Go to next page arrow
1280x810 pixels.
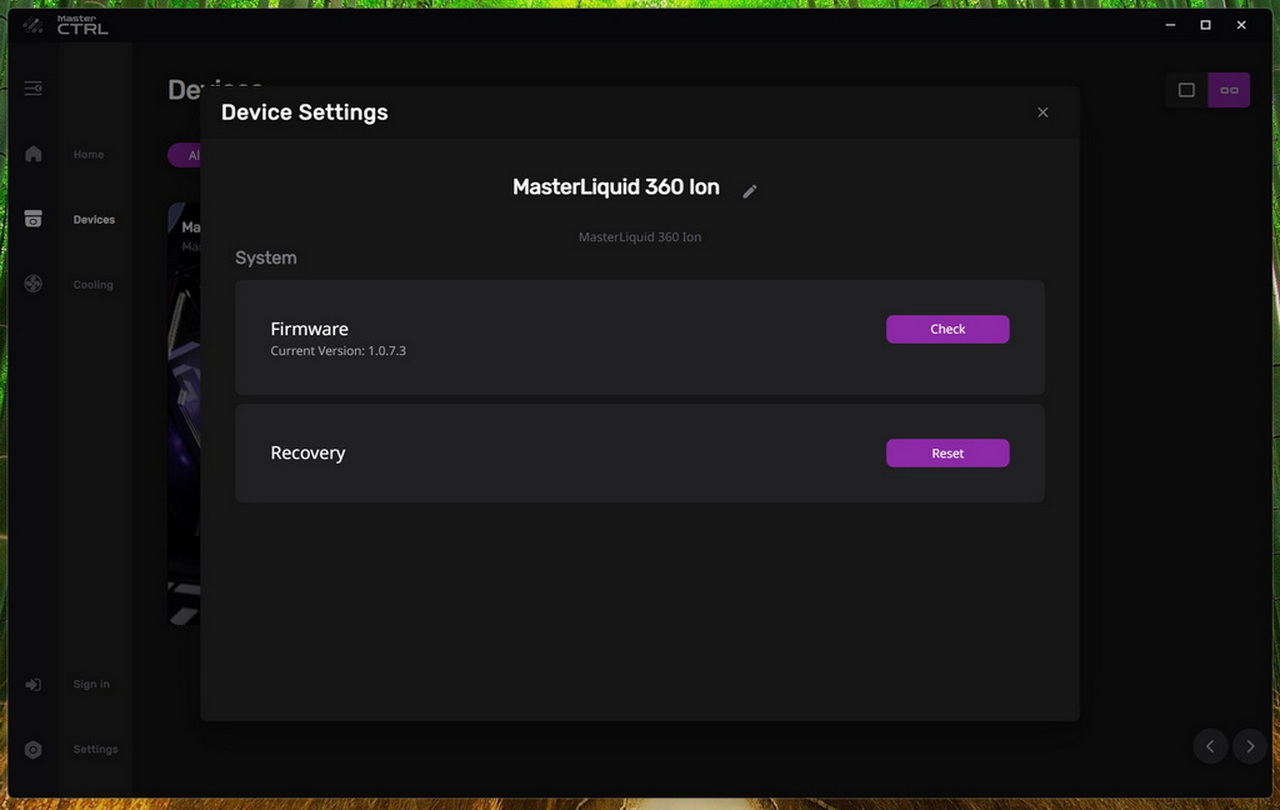1250,746
